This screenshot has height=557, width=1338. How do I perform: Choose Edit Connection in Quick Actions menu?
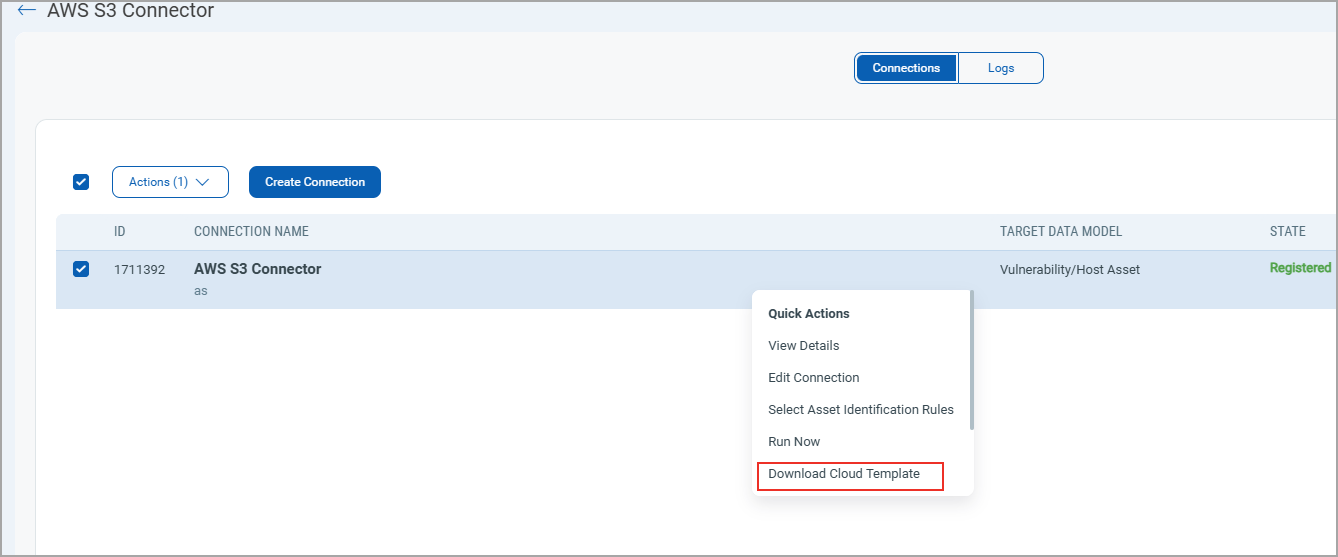813,378
